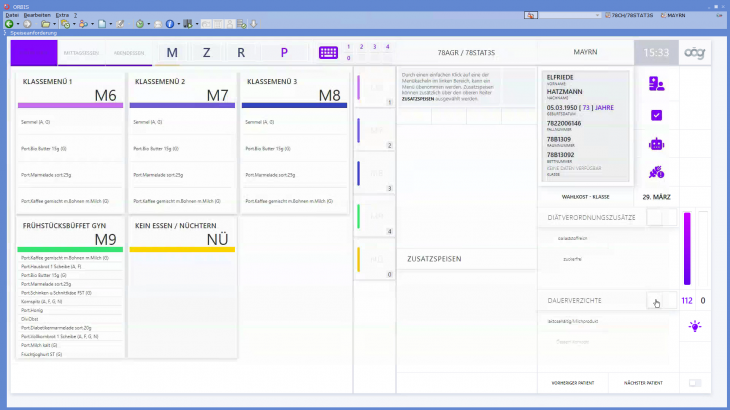
Task: Toggle the switch beside Nächster Patient
Action: [x=694, y=383]
